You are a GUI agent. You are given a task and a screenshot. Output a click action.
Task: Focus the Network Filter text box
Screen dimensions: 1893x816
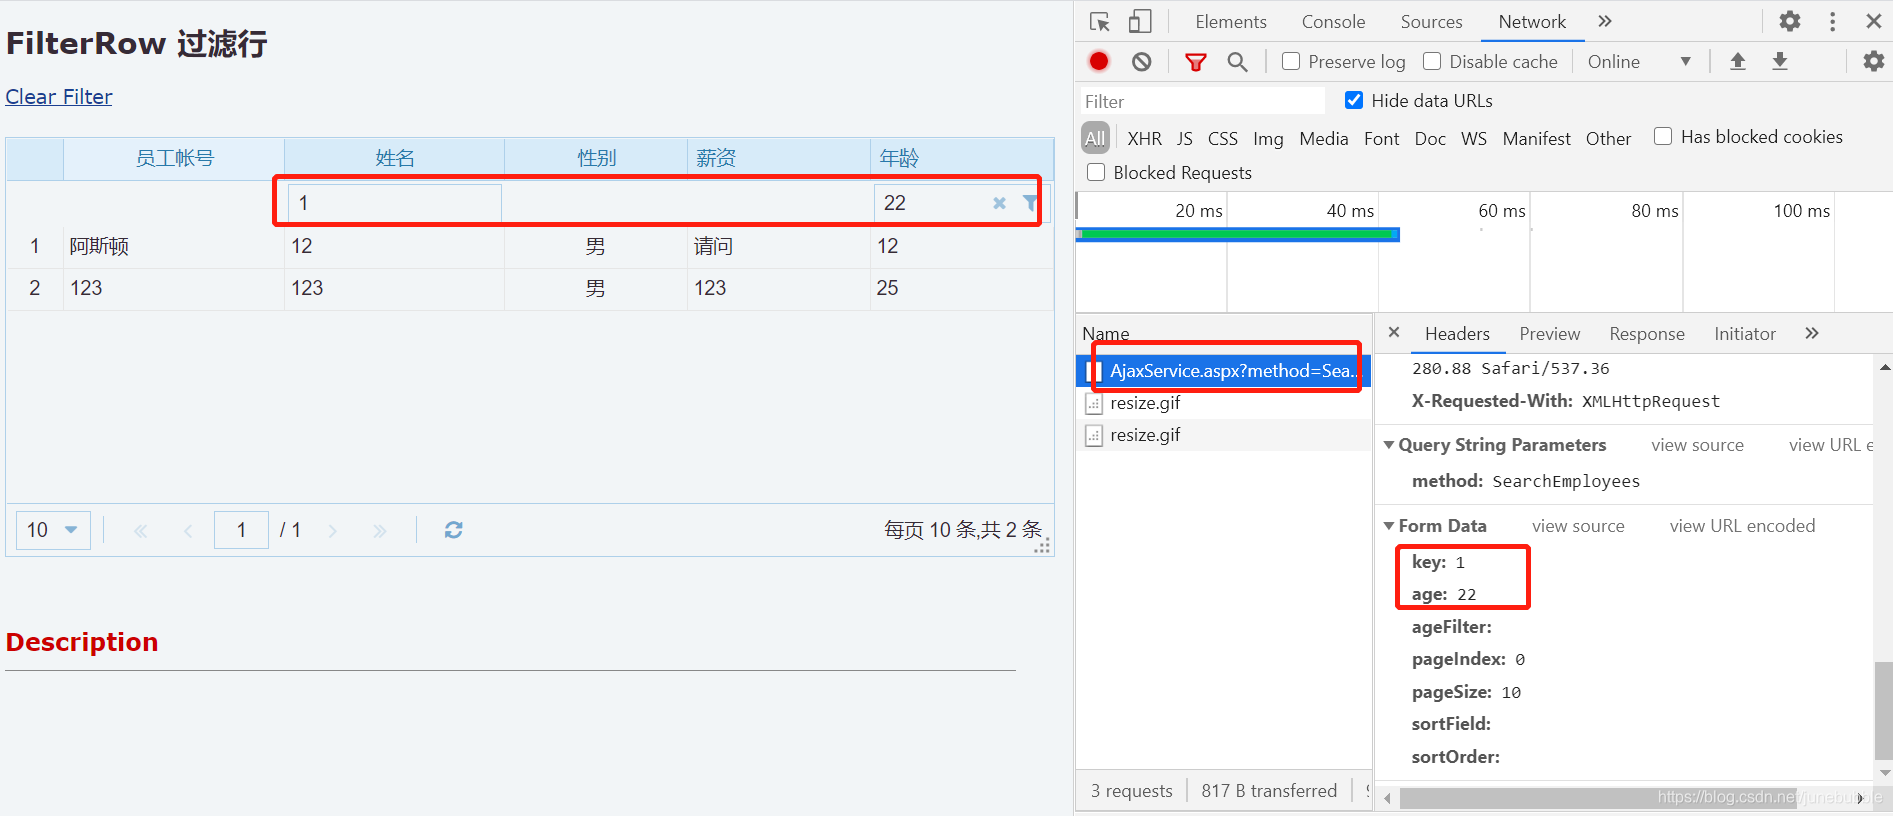click(x=1201, y=101)
